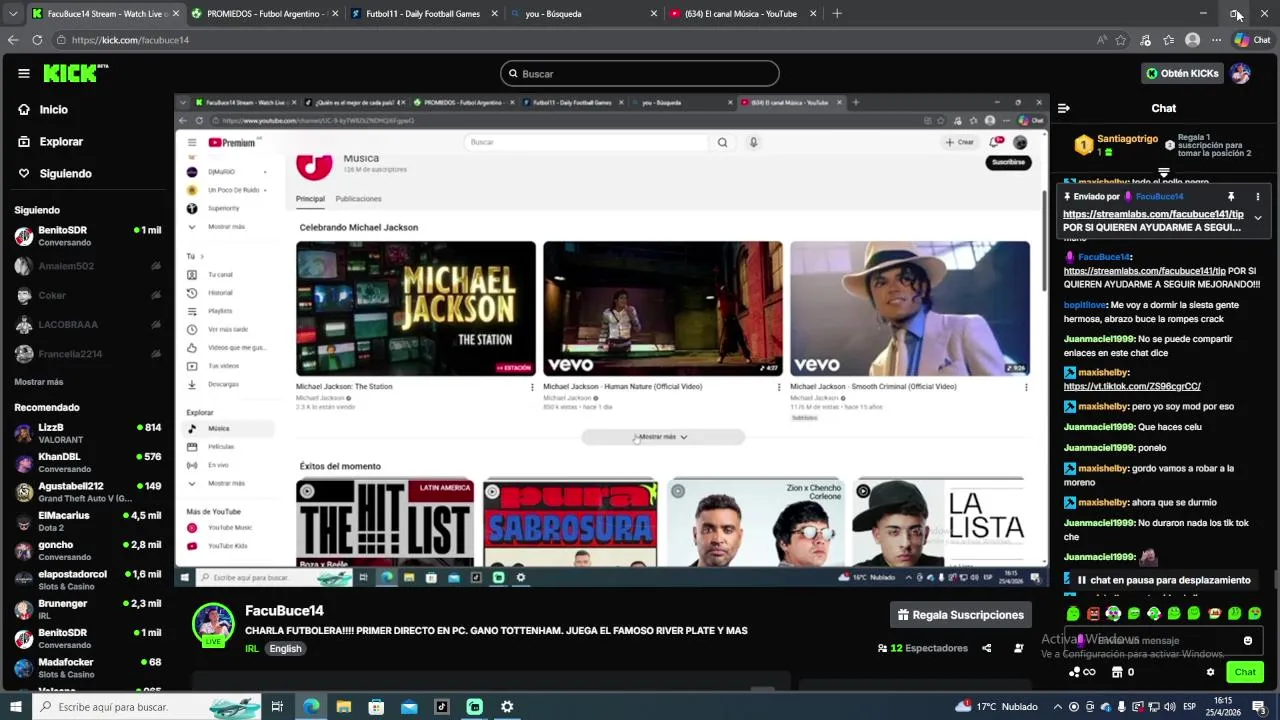Open File Explorer from taskbar
Viewport: 1280px width, 720px height.
(343, 707)
